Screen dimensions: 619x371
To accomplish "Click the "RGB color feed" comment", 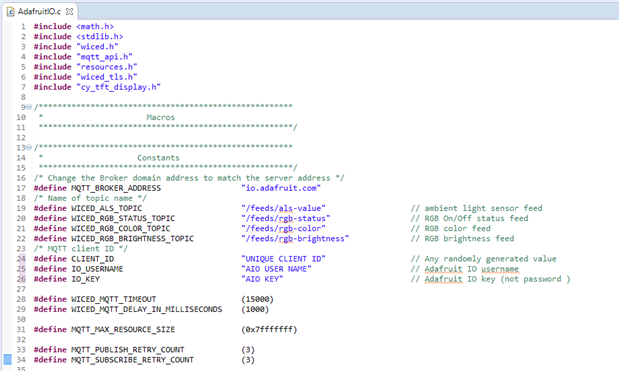I will 450,228.
